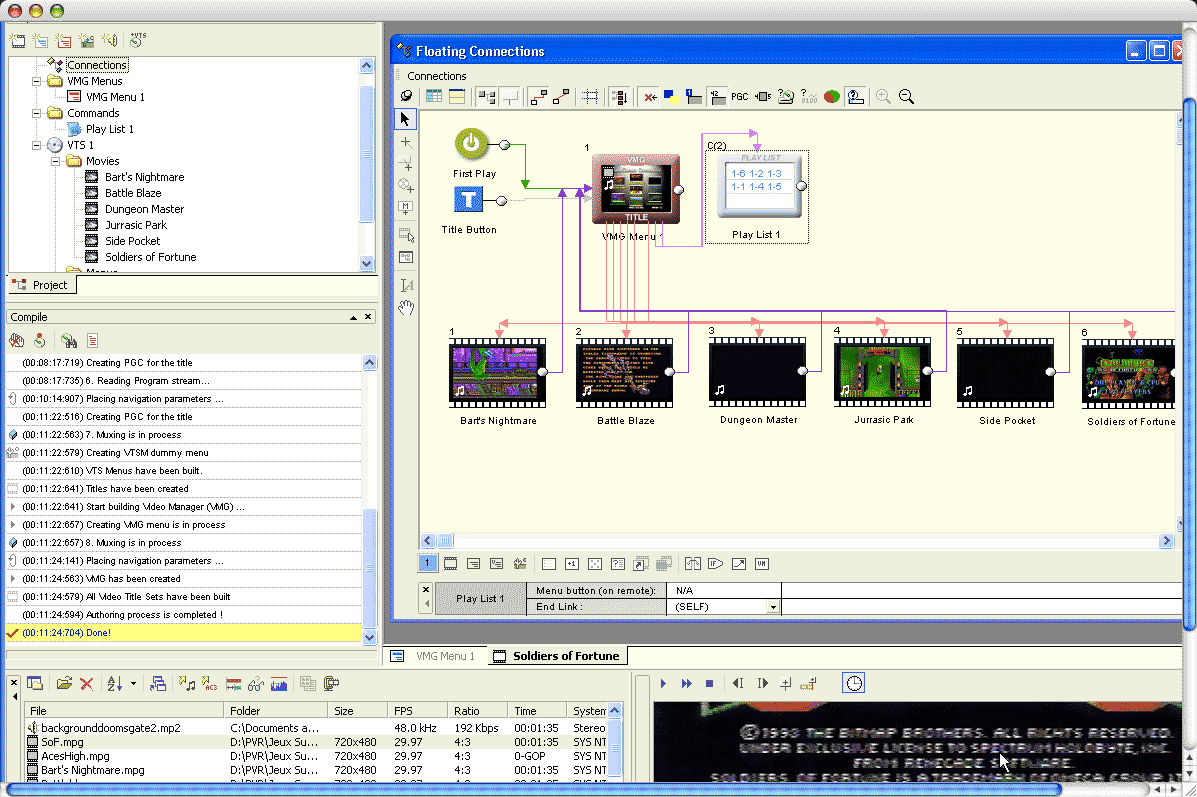The image size is (1197, 797).
Task: Select the Battle Blaze movie thumbnail
Action: pyautogui.click(x=624, y=373)
